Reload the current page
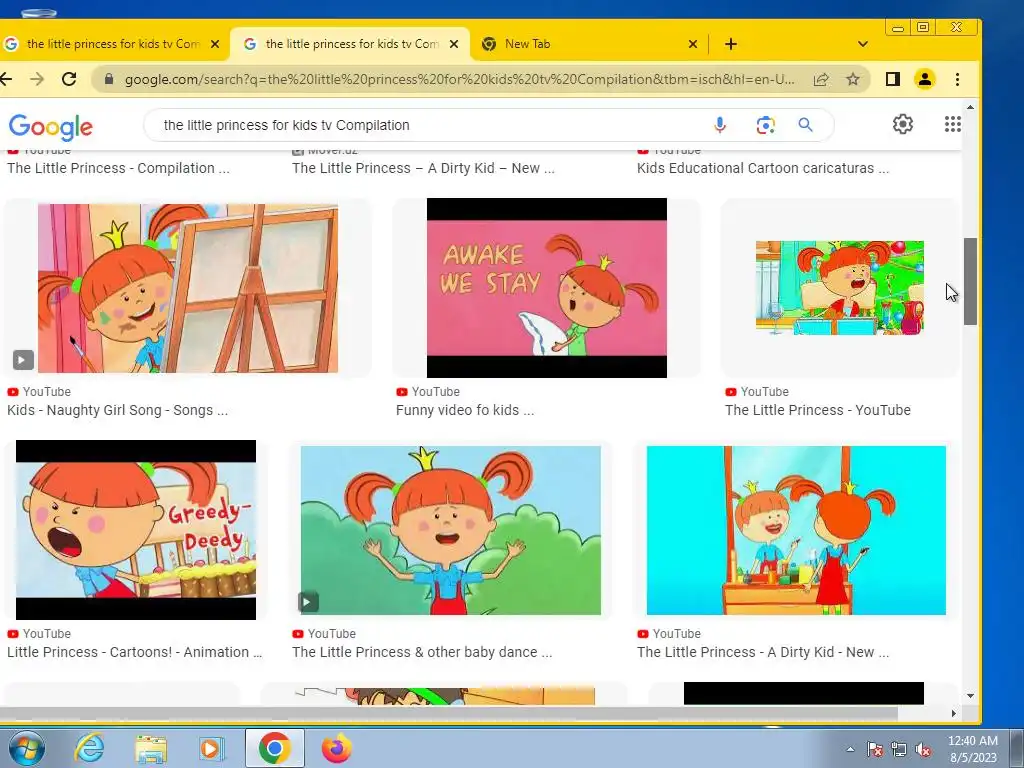1024x768 pixels. (x=69, y=79)
